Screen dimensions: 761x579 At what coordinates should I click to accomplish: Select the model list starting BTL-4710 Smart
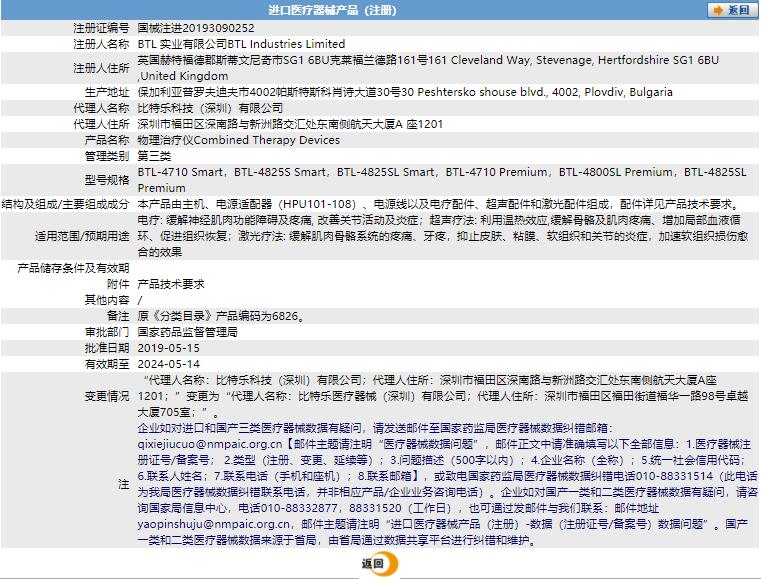coord(442,180)
